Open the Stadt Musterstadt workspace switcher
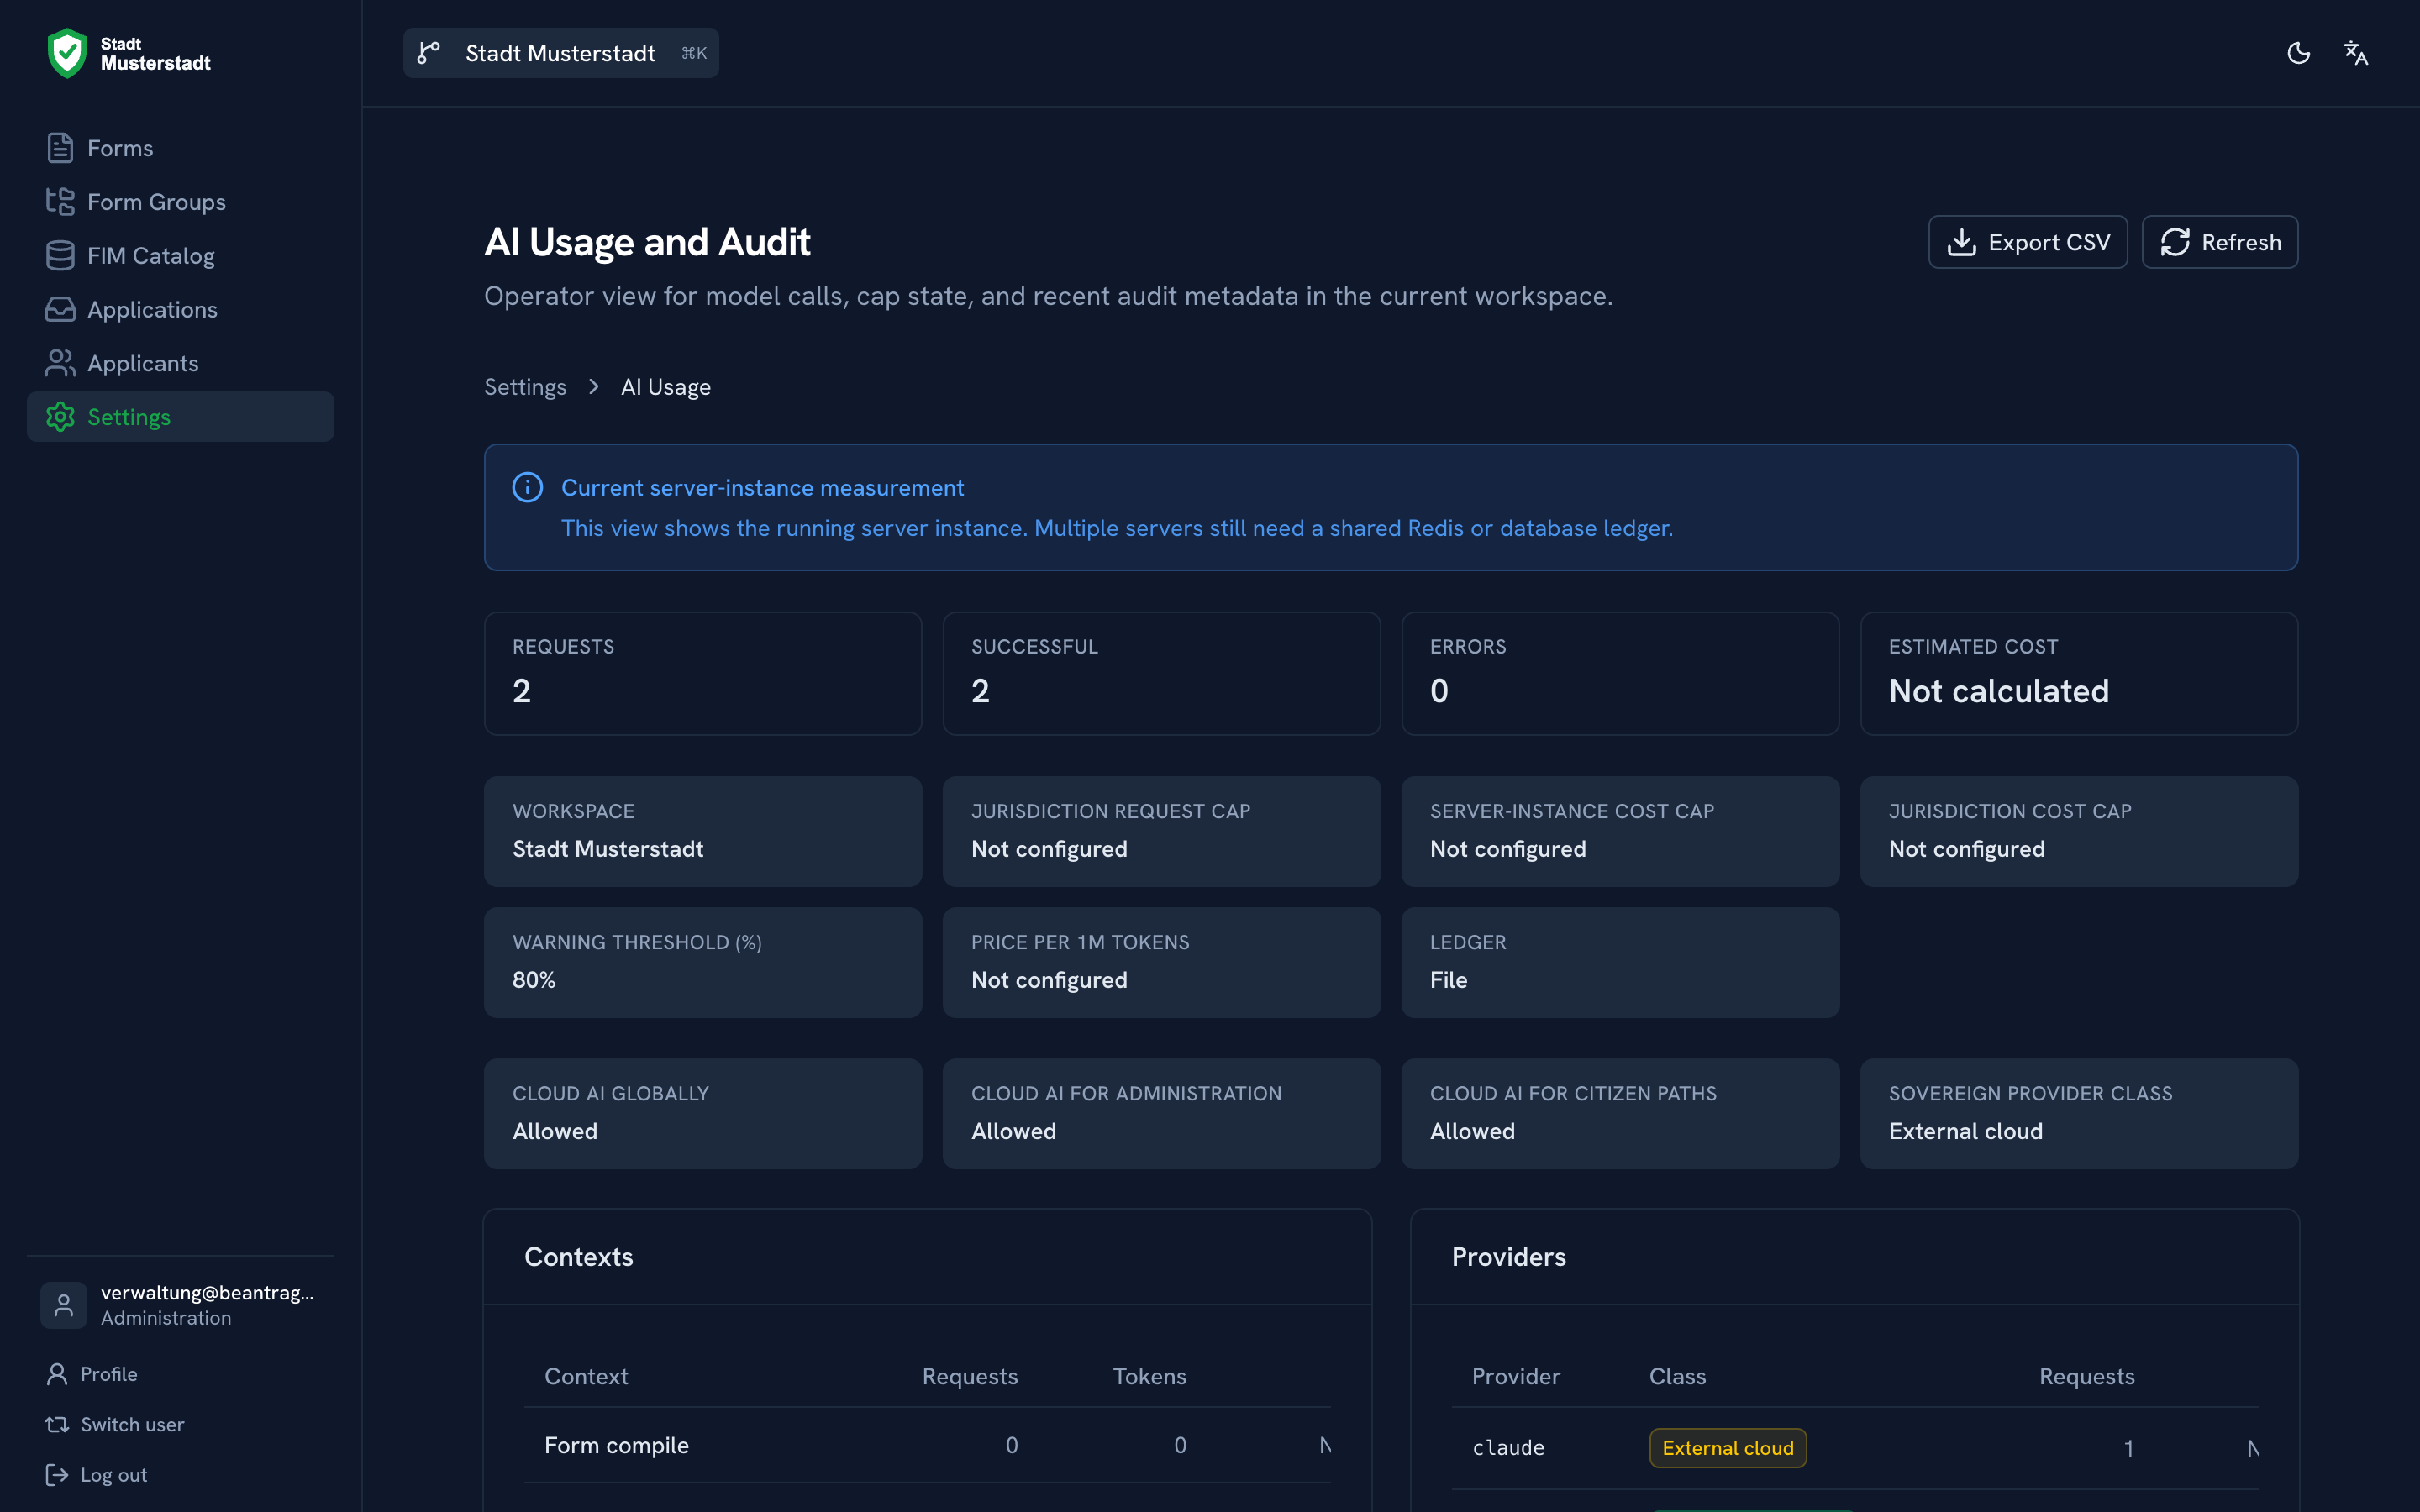Viewport: 2420px width, 1512px height. 561,53
